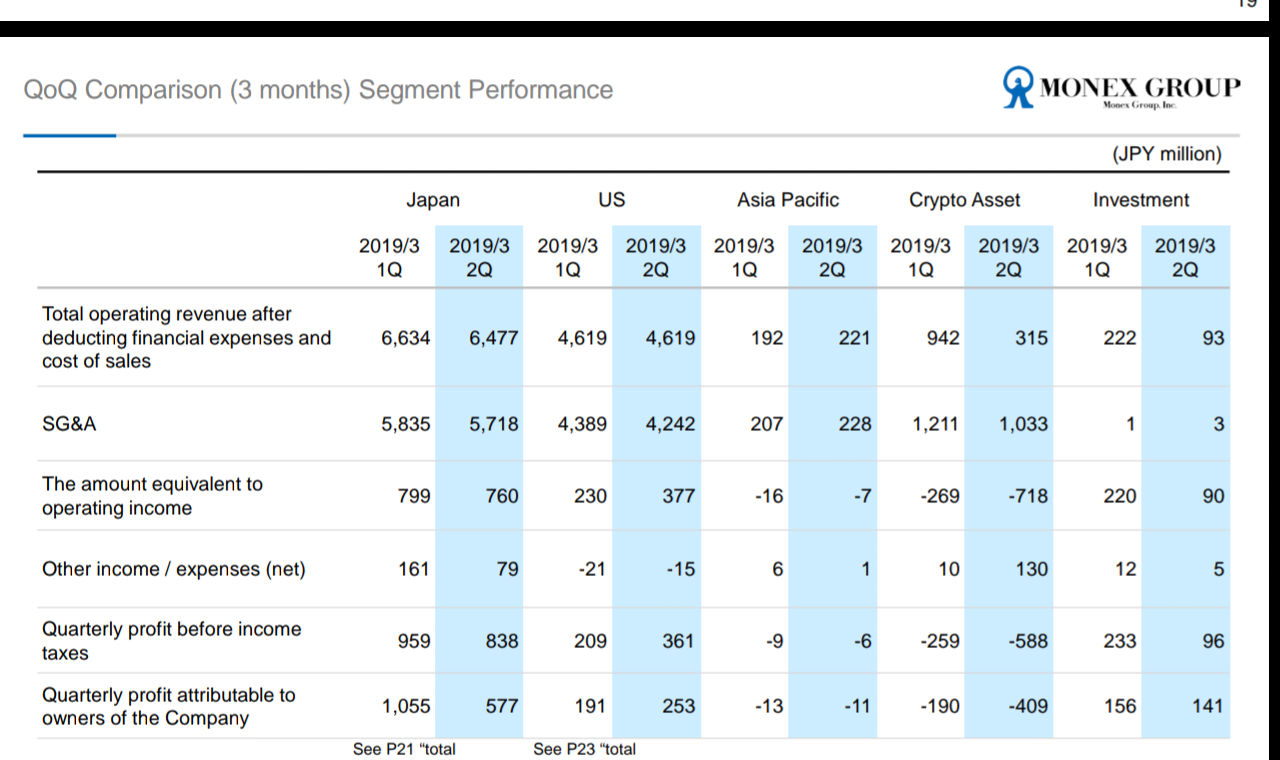Click Japan 1Q operating income equivalent 799
The image size is (1280, 760).
point(414,496)
